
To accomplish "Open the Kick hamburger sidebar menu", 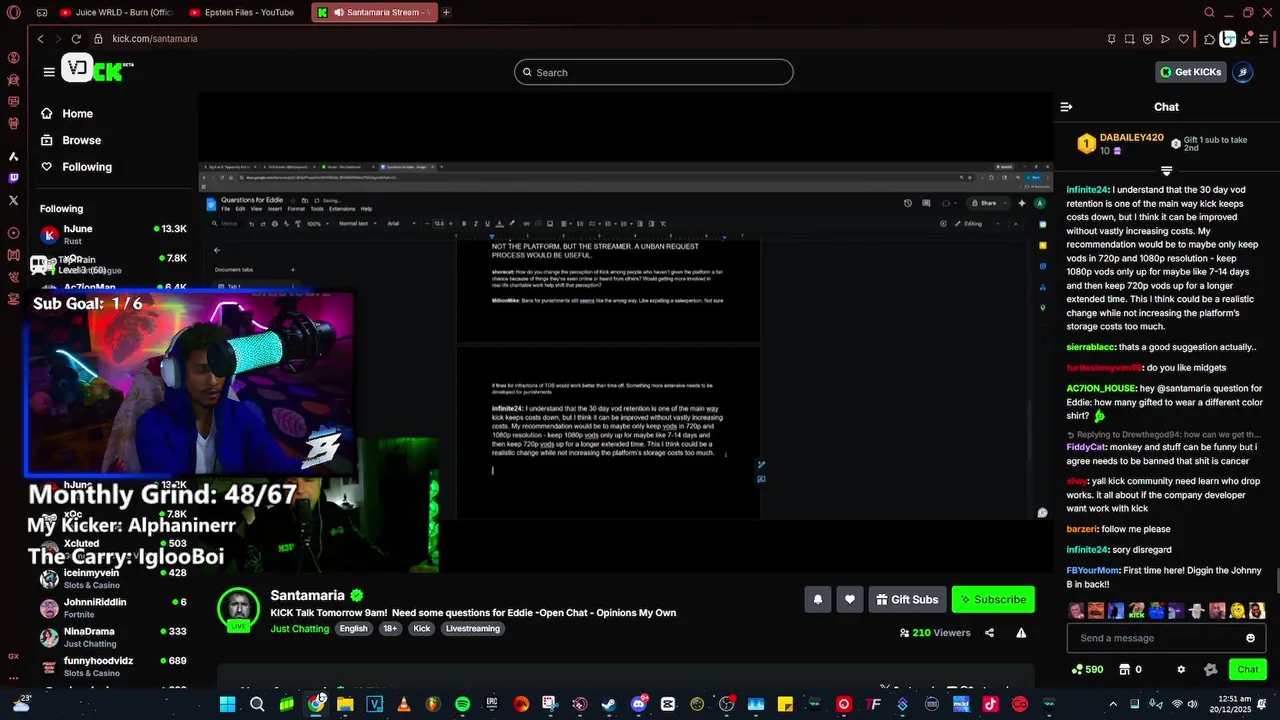I will coord(49,72).
